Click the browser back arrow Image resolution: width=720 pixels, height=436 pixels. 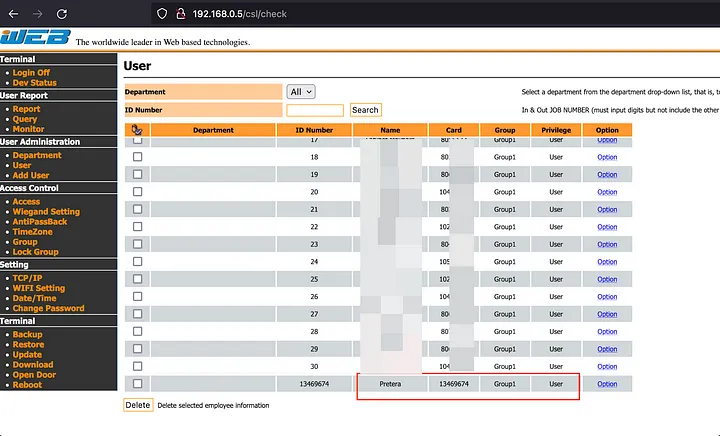pyautogui.click(x=11, y=14)
